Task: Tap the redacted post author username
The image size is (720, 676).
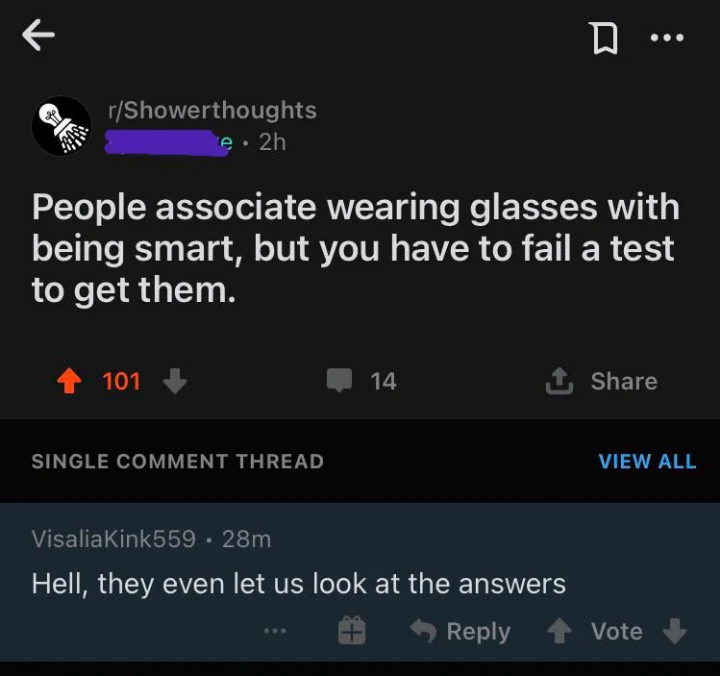Action: 168,142
